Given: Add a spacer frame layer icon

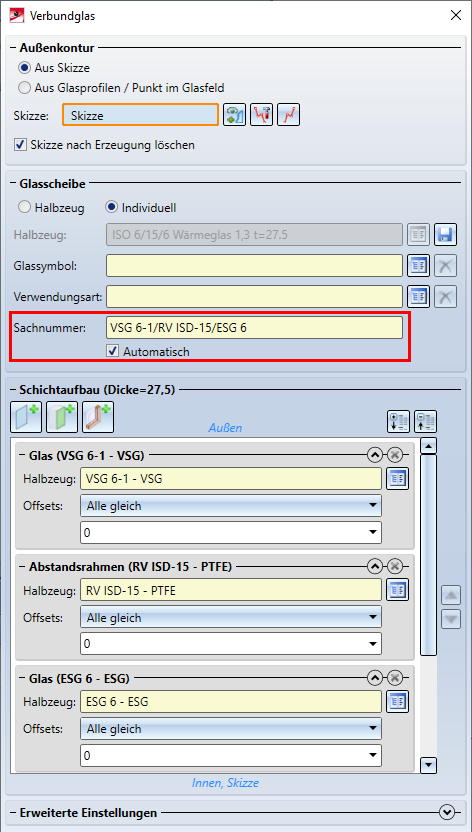Looking at the screenshot, I should click(x=98, y=417).
